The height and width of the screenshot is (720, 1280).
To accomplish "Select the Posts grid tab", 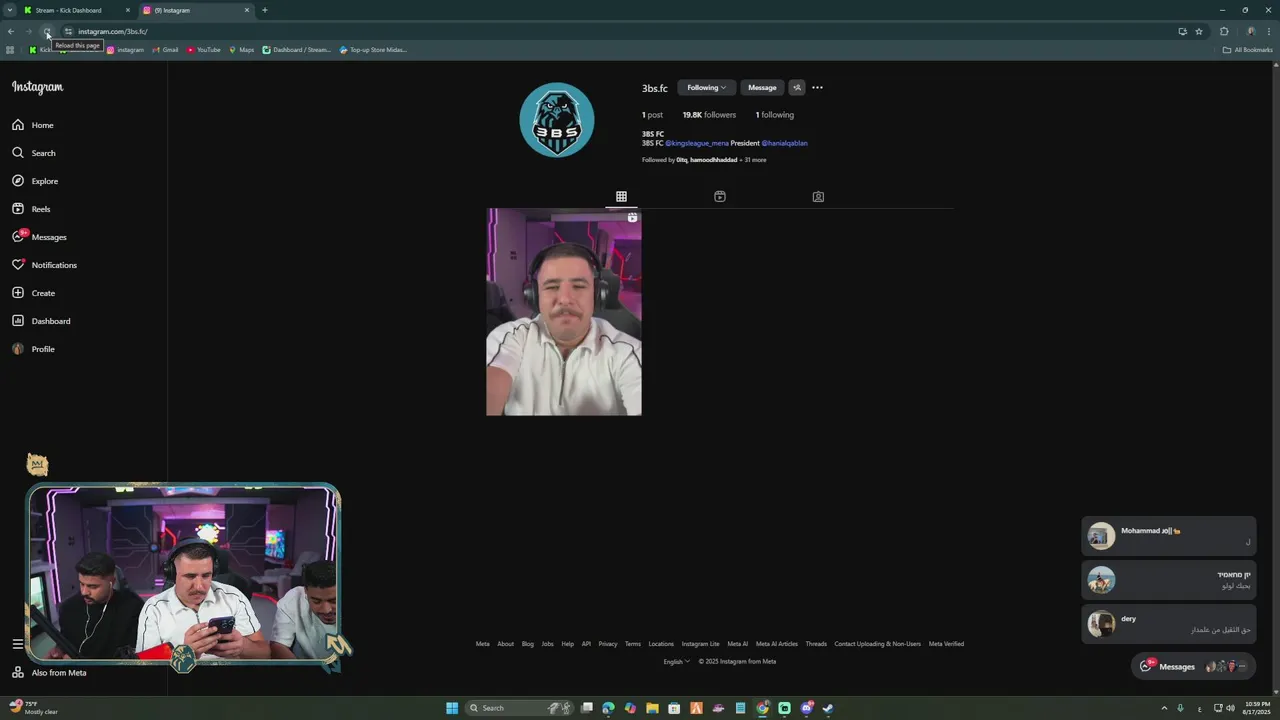I will tap(621, 197).
